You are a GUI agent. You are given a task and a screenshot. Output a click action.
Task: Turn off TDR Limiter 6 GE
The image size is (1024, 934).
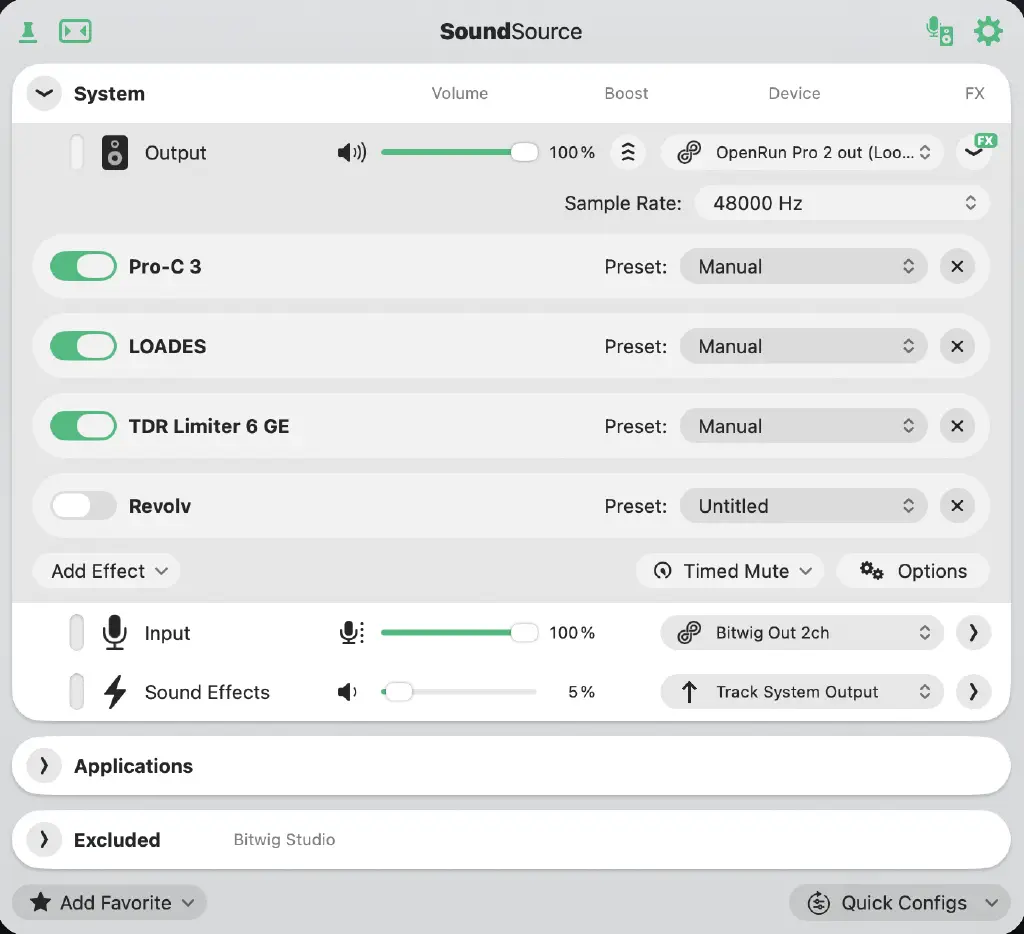coord(83,426)
